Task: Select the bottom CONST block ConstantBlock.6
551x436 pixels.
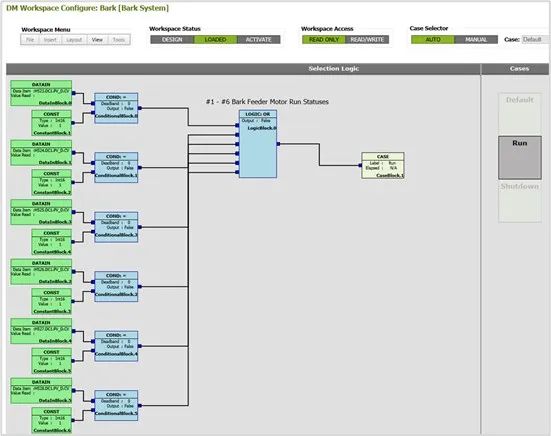Action: [52, 420]
